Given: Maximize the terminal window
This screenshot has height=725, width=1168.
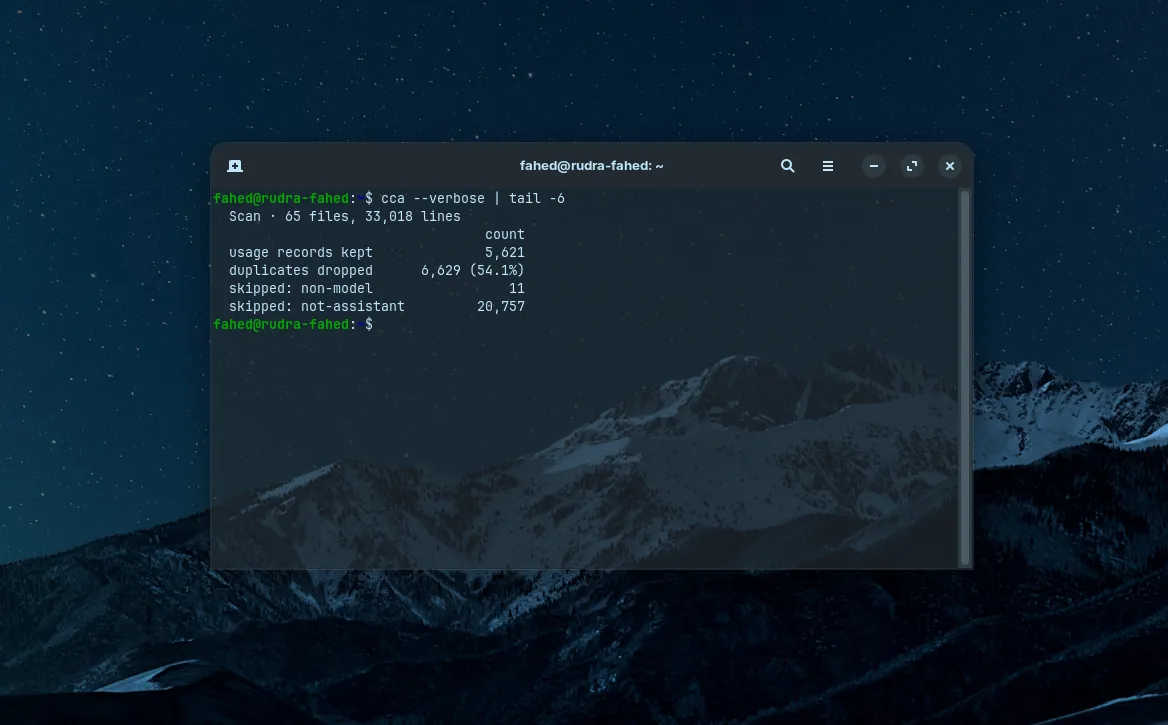Looking at the screenshot, I should [912, 166].
